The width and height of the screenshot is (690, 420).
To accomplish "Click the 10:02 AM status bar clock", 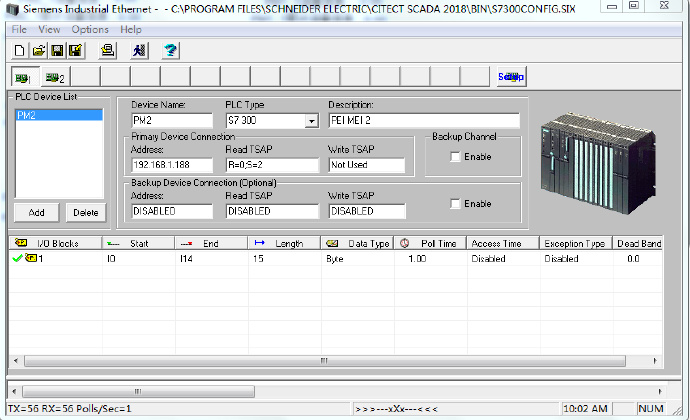I will tap(585, 409).
